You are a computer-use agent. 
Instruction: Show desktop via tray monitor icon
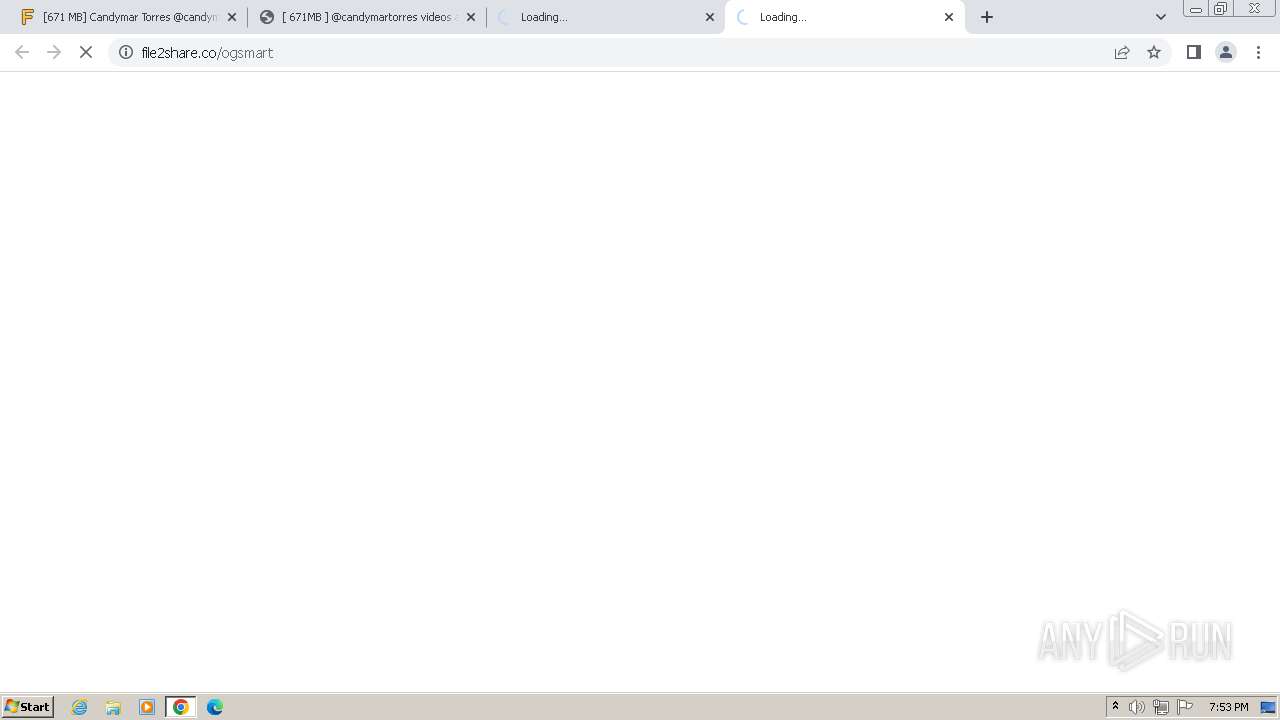point(1268,707)
